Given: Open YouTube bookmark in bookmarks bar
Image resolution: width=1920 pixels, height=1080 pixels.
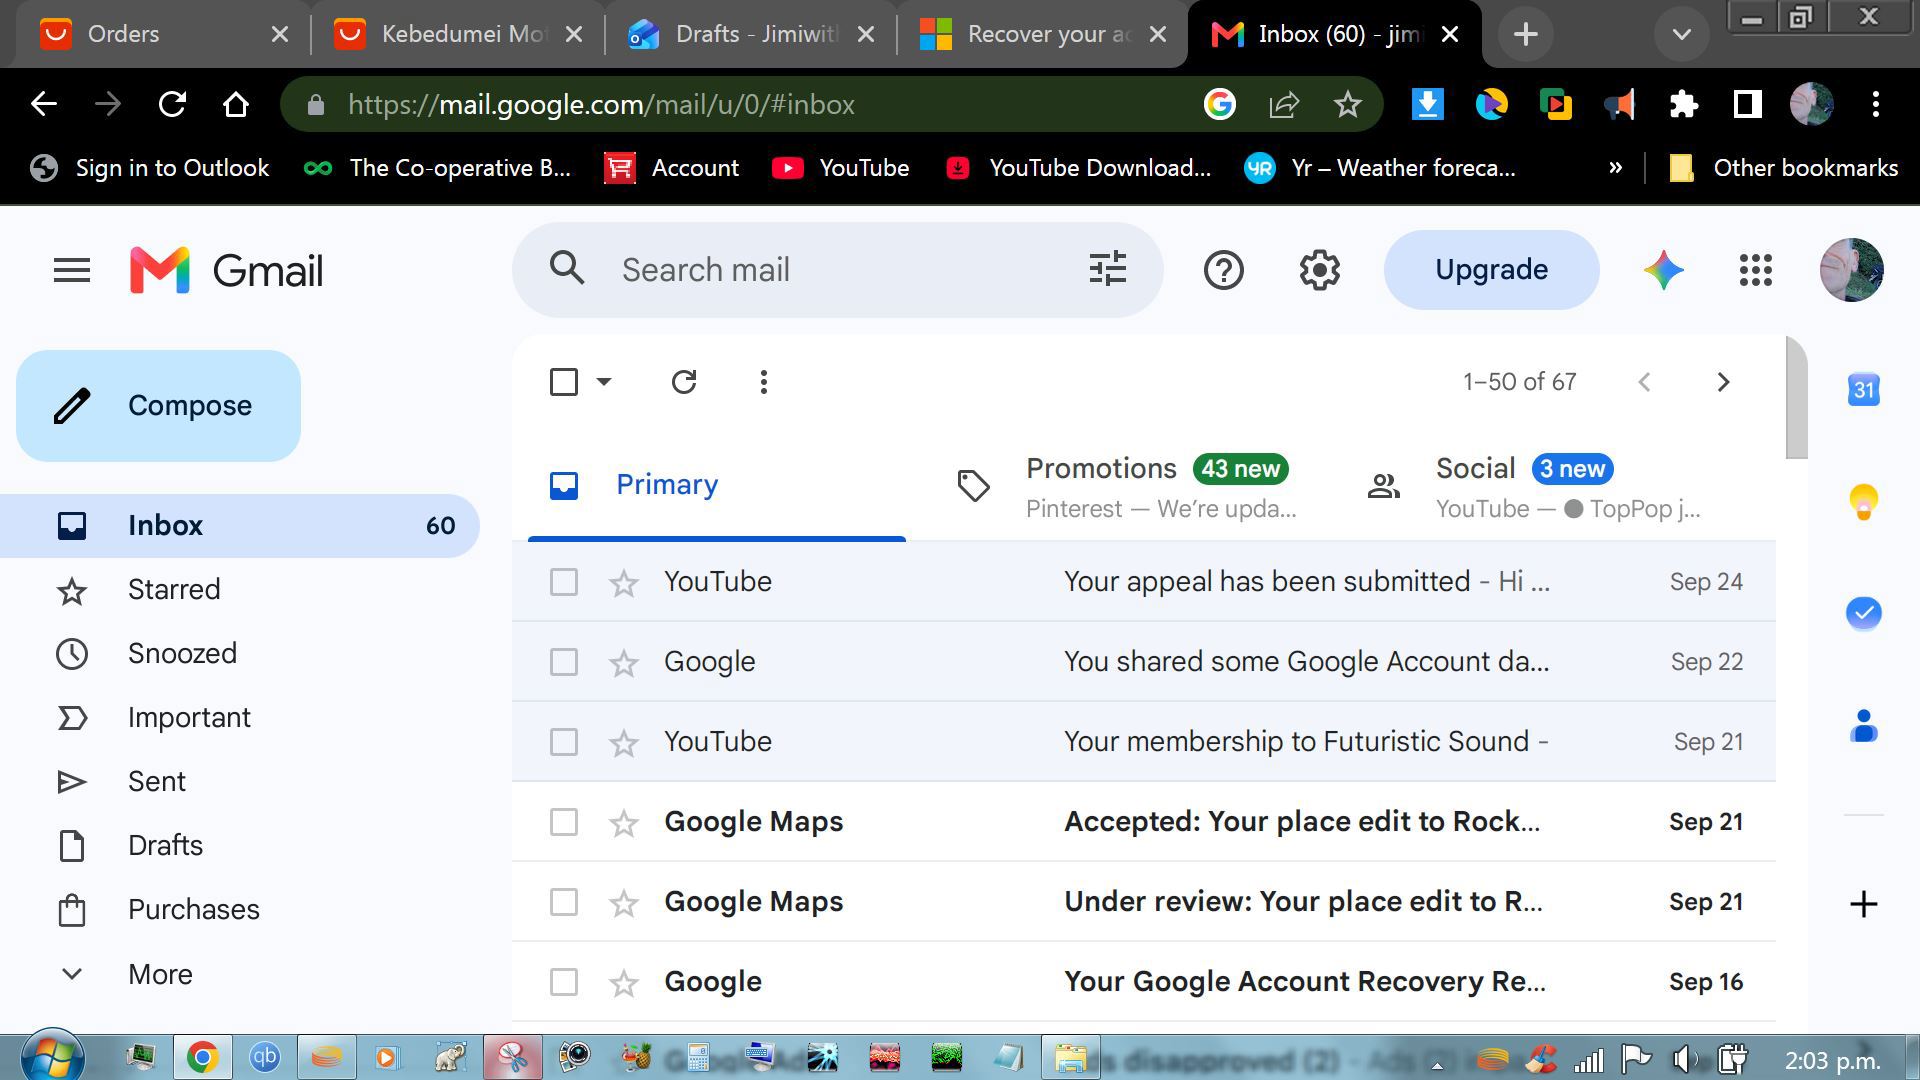Looking at the screenshot, I should [840, 168].
